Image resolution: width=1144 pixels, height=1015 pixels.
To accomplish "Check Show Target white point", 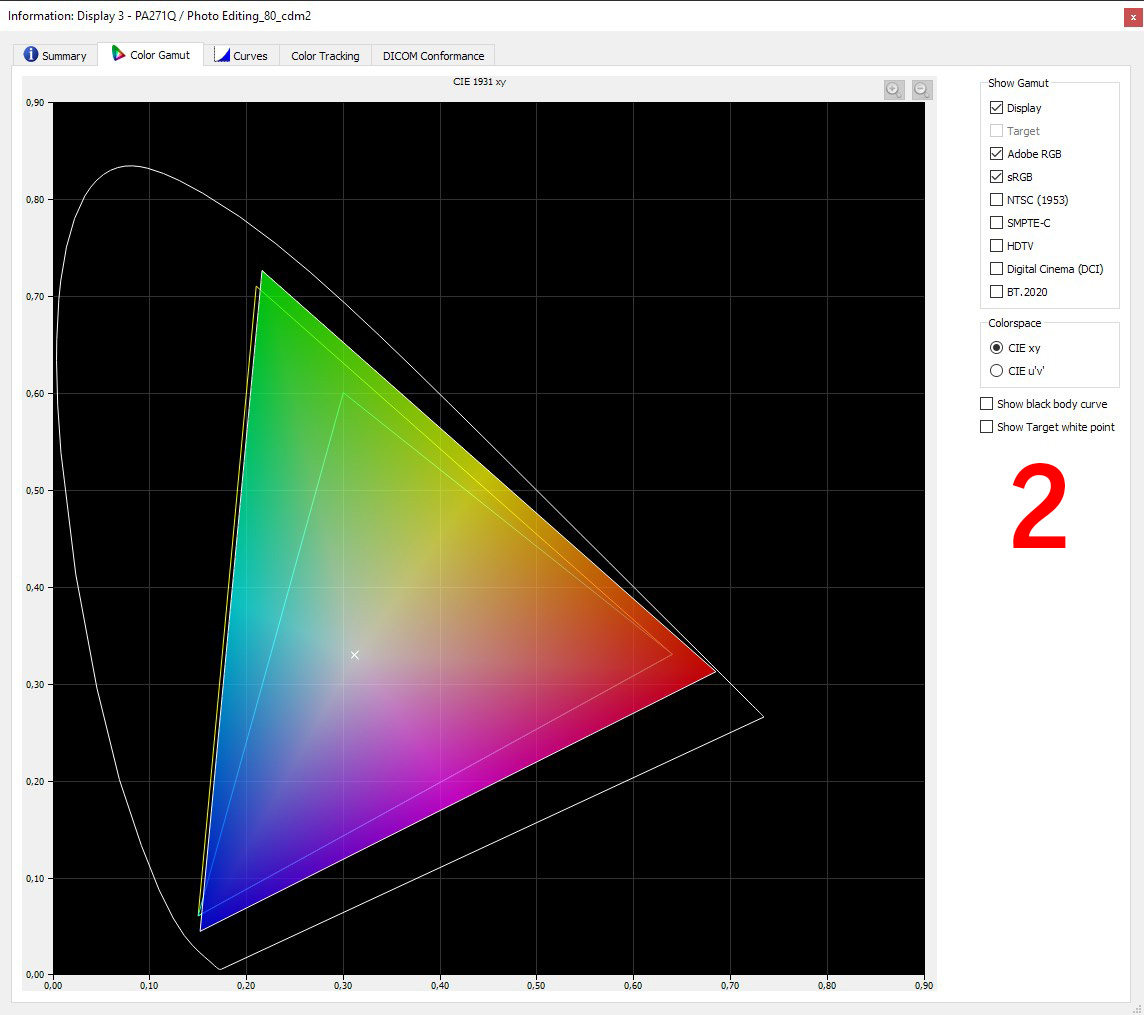I will (987, 427).
